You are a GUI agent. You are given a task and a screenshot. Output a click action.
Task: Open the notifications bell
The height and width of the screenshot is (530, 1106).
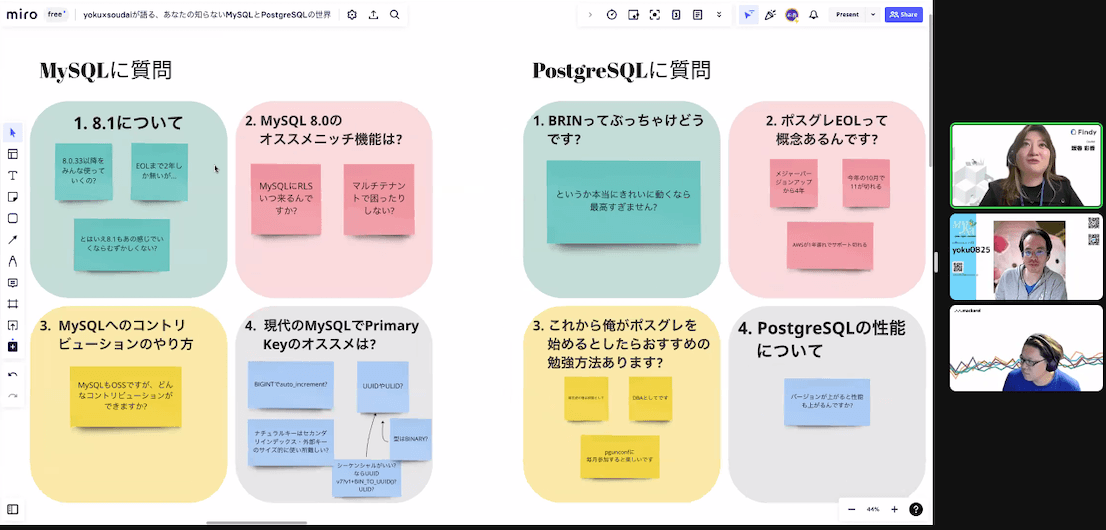[x=813, y=15]
